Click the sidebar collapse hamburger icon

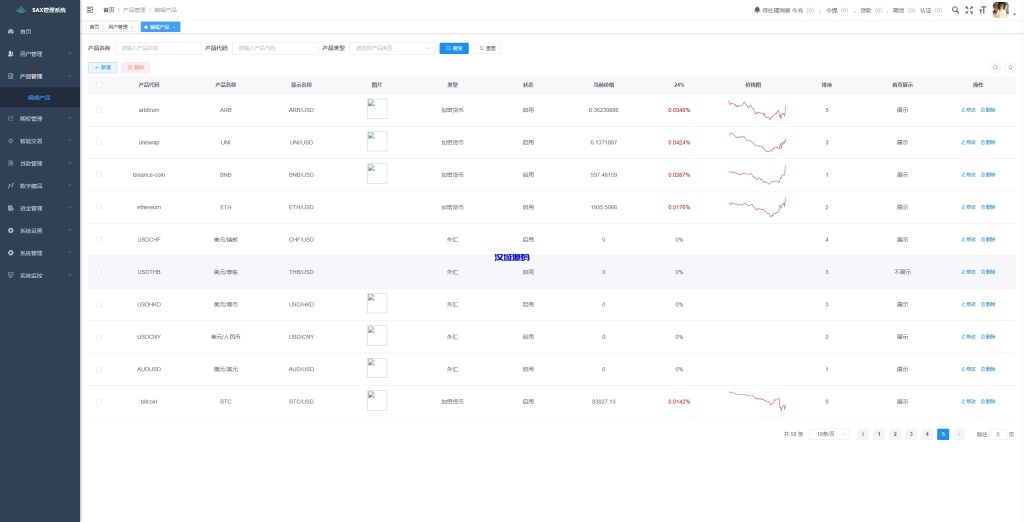point(91,9)
